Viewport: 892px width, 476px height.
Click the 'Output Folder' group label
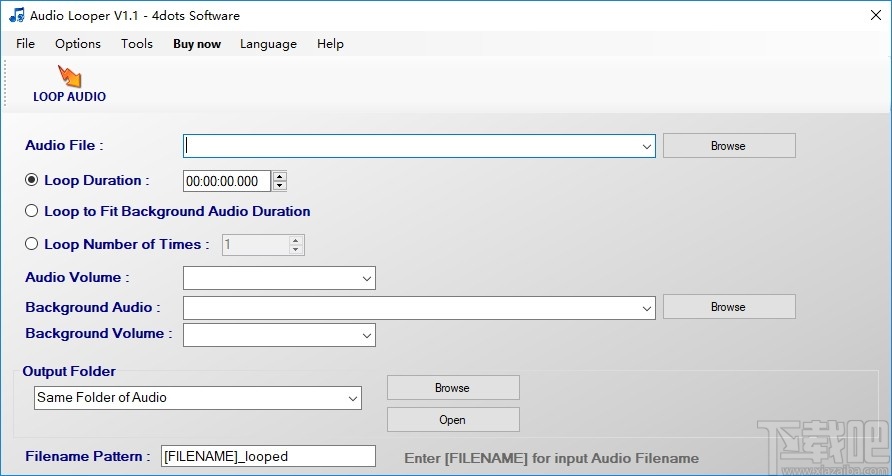pyautogui.click(x=69, y=371)
